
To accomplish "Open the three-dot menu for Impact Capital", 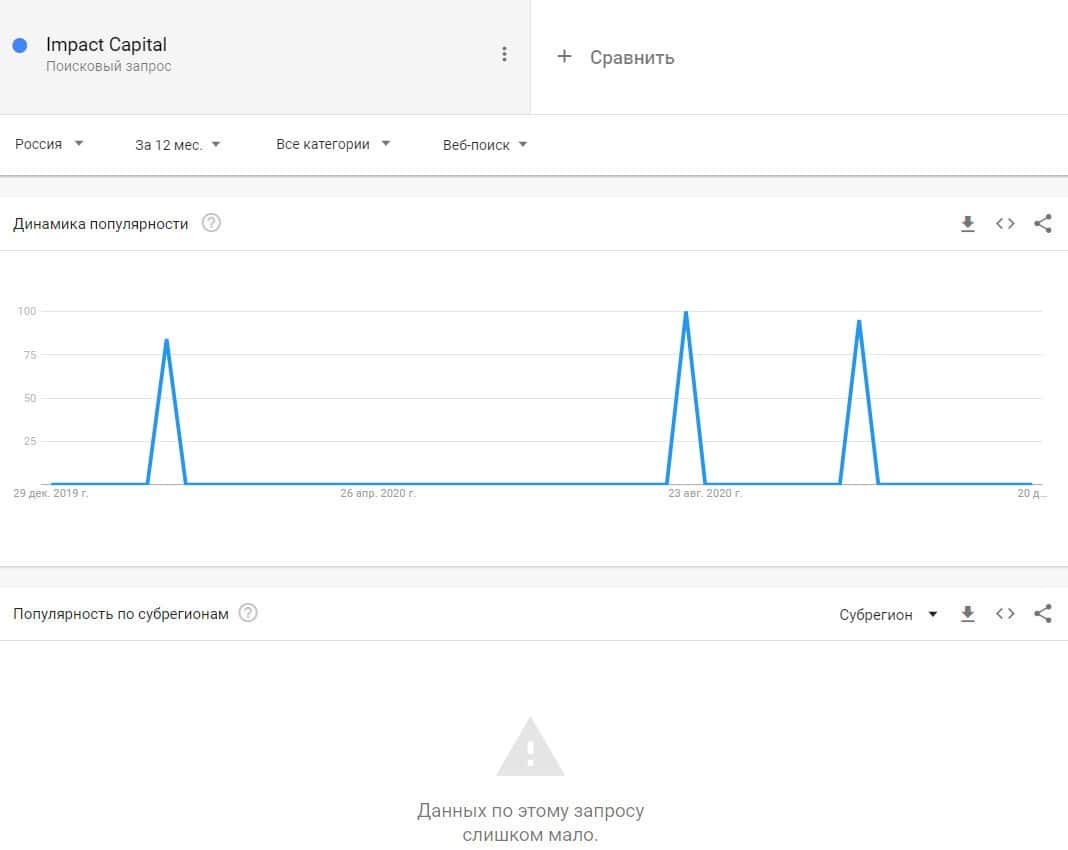I will coord(504,54).
